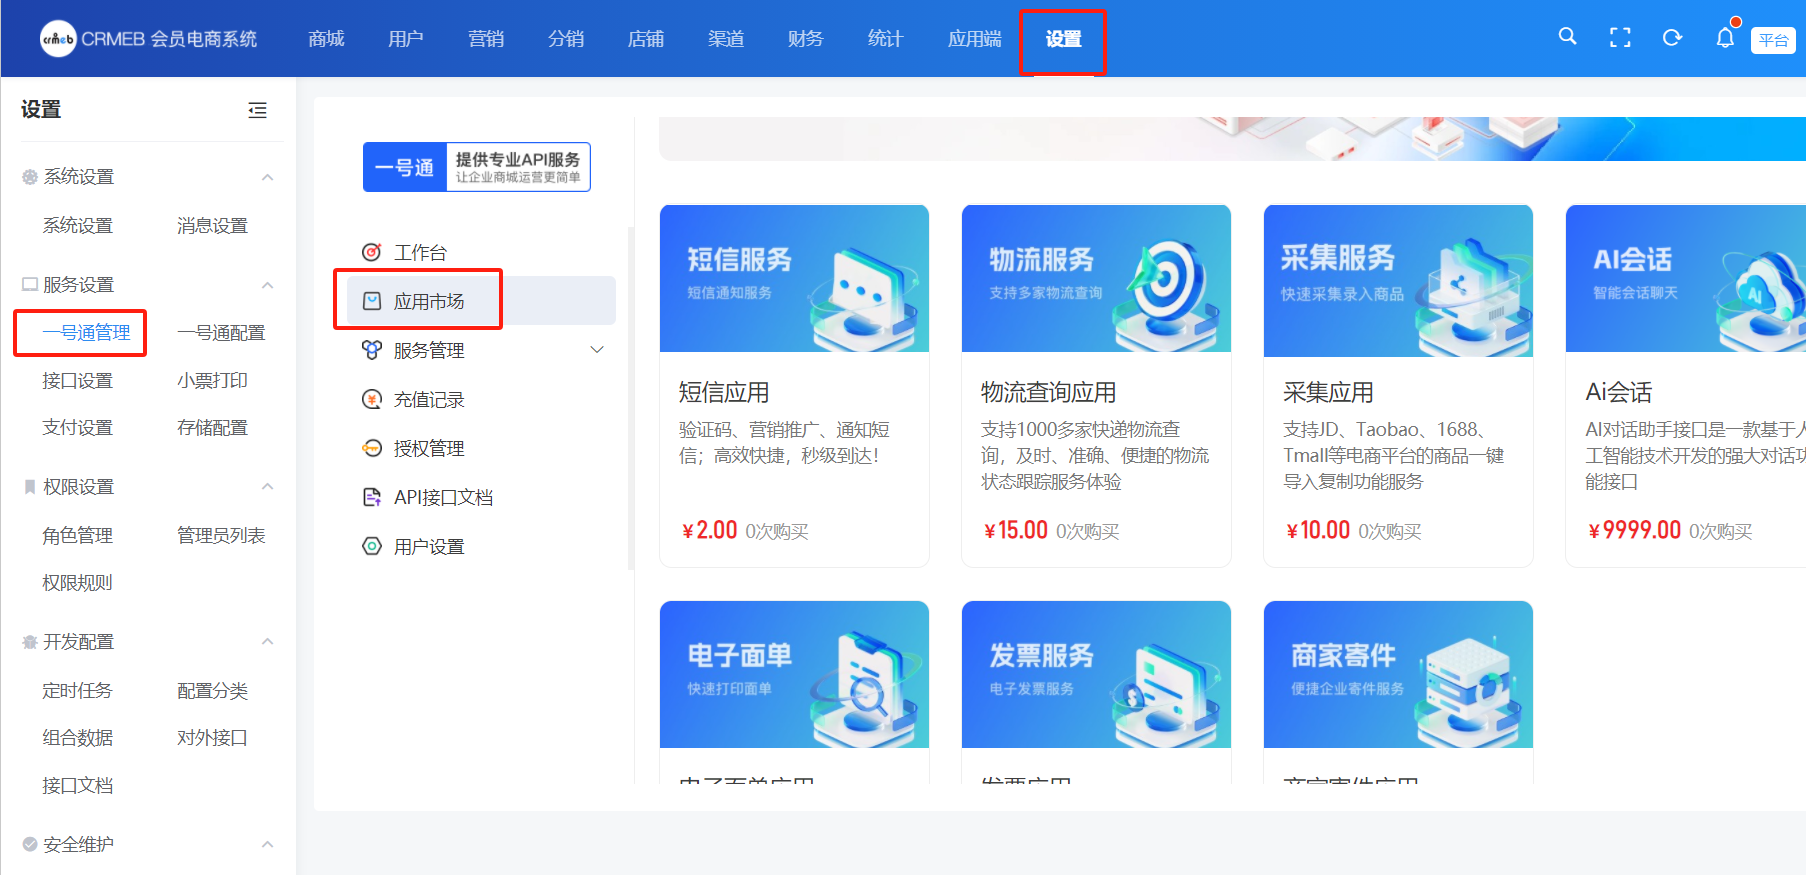Viewport: 1806px width, 875px height.
Task: Collapse the sidebar with the menu fold icon
Action: pos(257,110)
